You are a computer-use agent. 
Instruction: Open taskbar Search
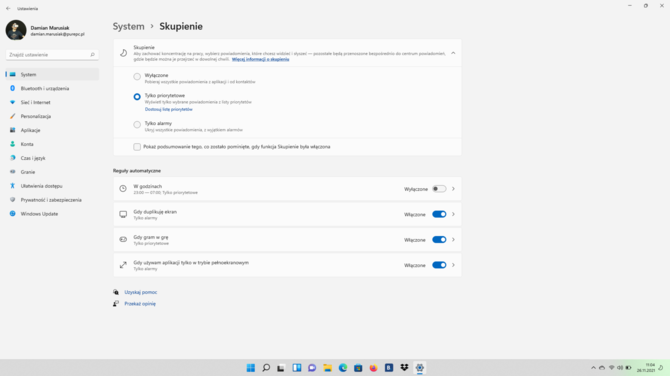coord(266,368)
